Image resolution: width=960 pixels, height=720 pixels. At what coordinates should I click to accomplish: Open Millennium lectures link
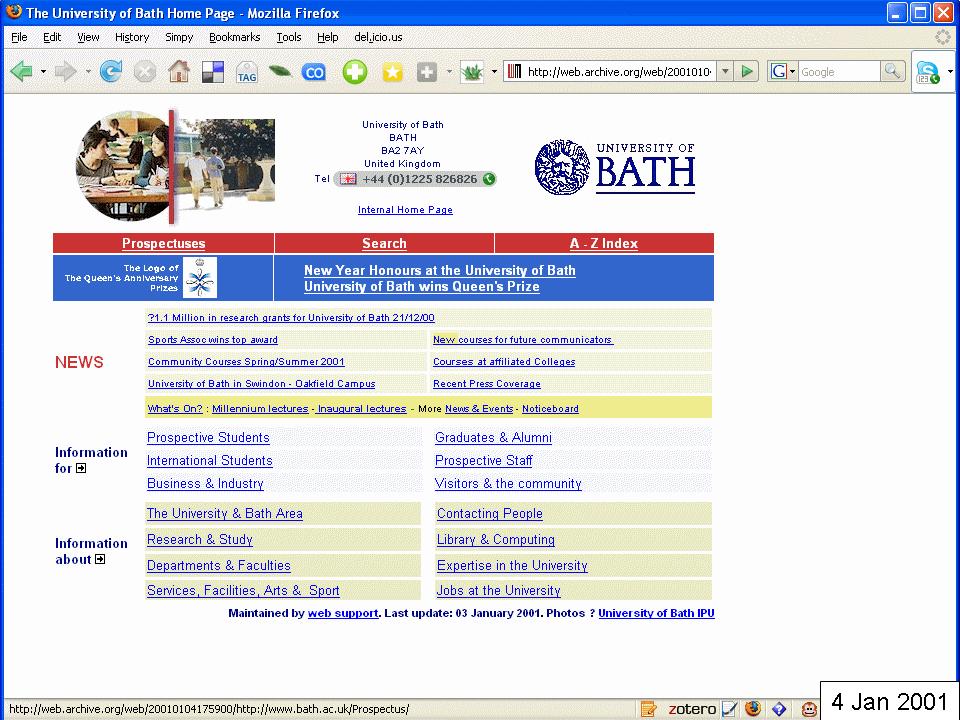[x=260, y=408]
